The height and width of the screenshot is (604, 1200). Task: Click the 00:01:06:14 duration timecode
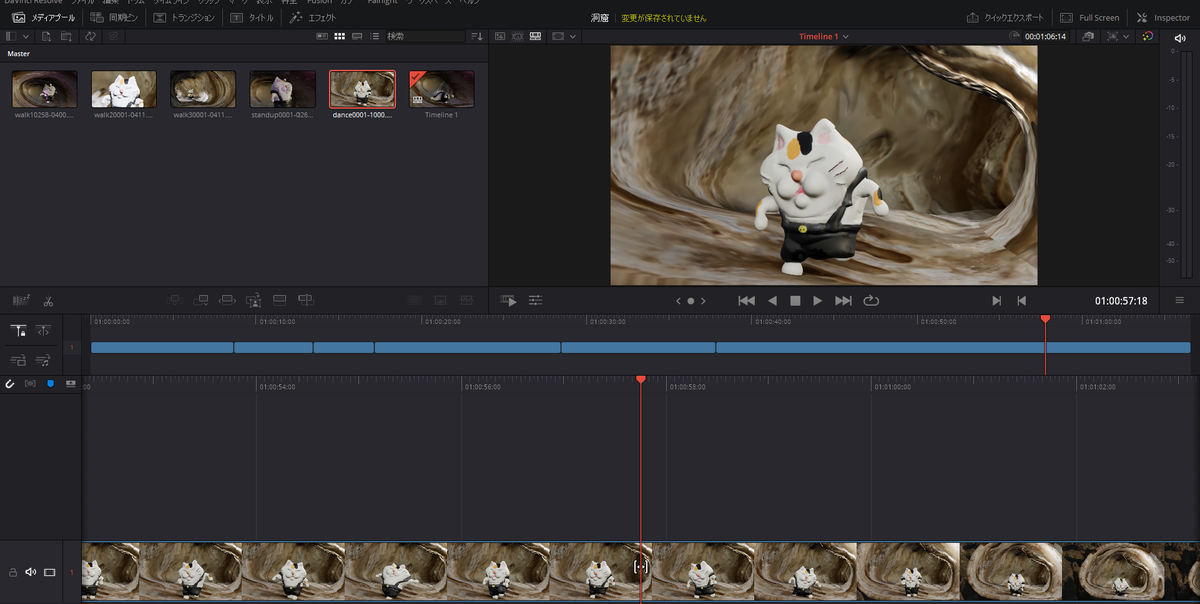pos(1046,36)
